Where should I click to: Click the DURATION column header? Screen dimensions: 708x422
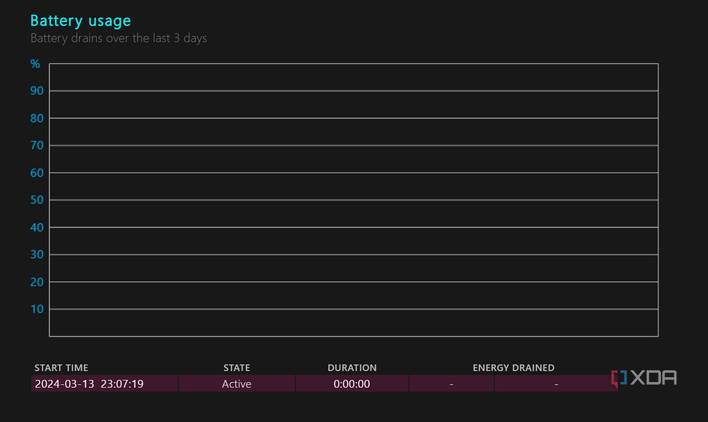pyautogui.click(x=352, y=367)
